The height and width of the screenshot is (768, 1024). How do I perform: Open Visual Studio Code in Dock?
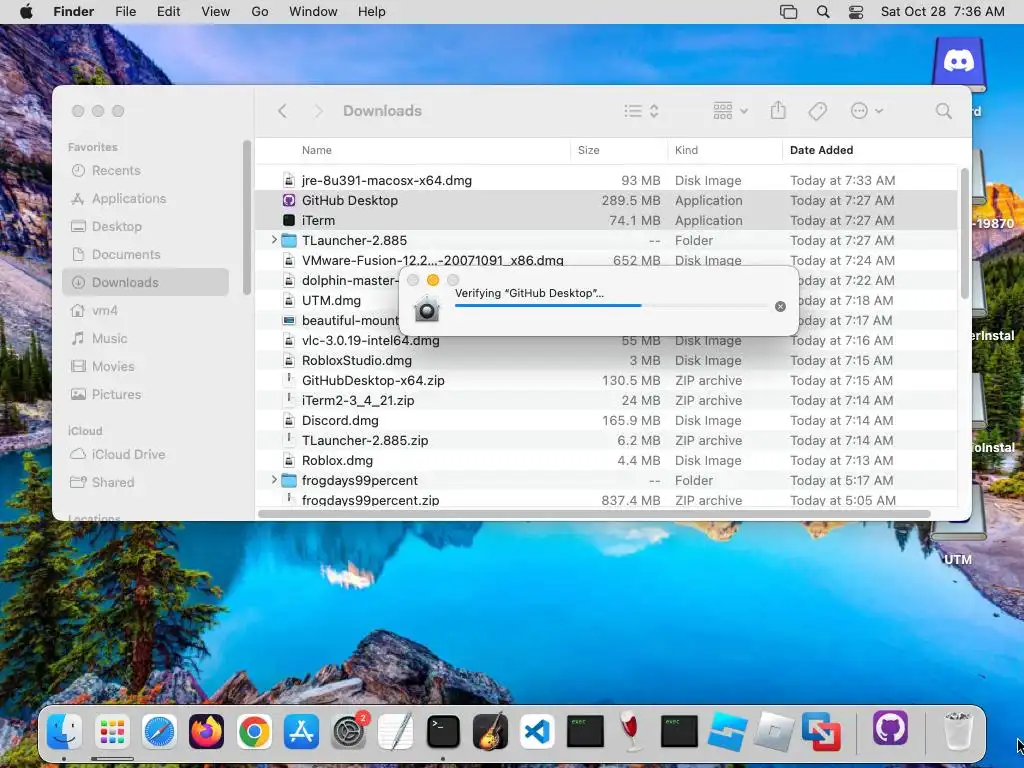click(537, 731)
